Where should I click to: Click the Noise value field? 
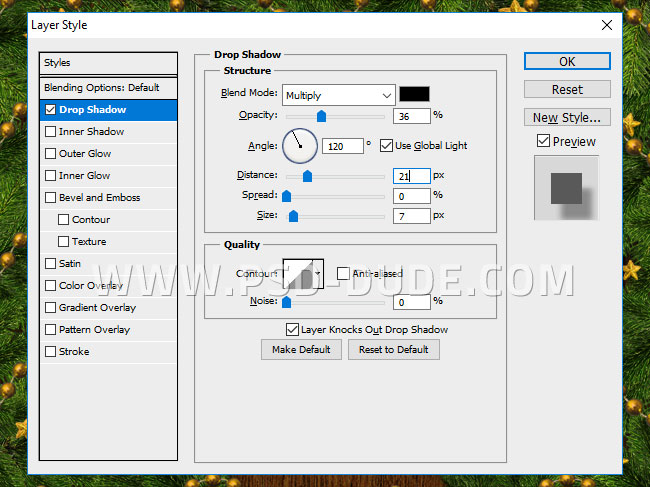point(412,302)
